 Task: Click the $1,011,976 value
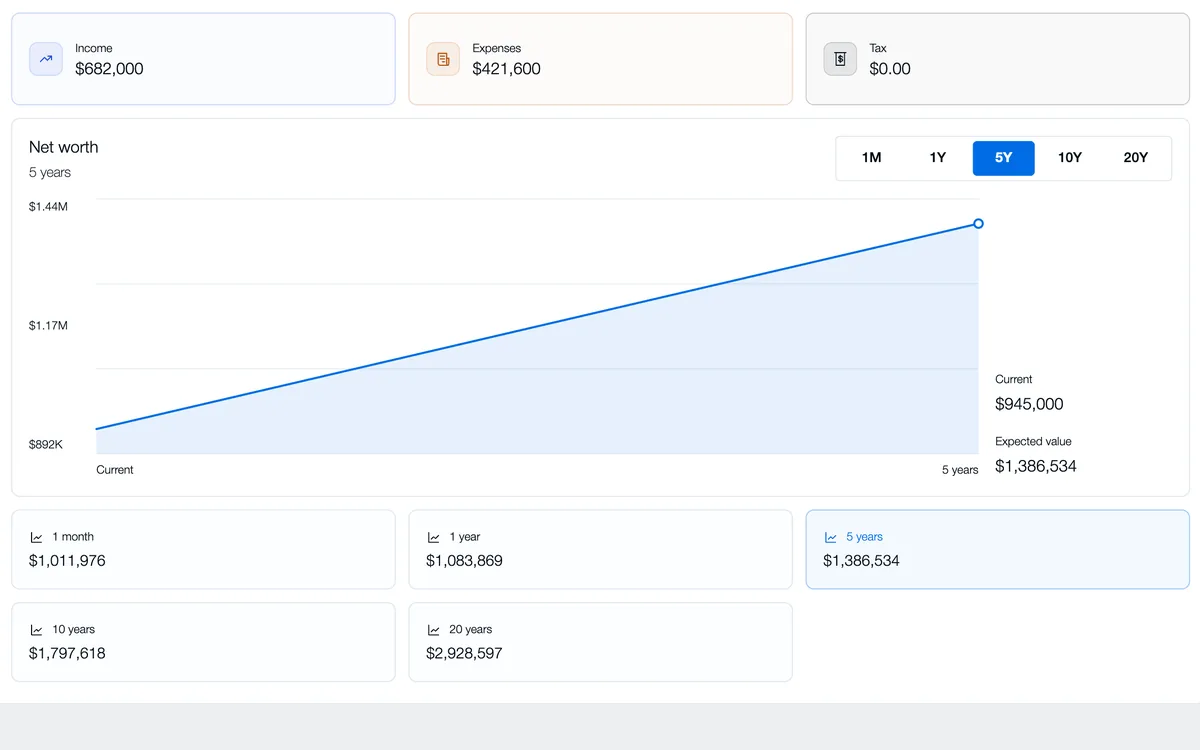[67, 561]
